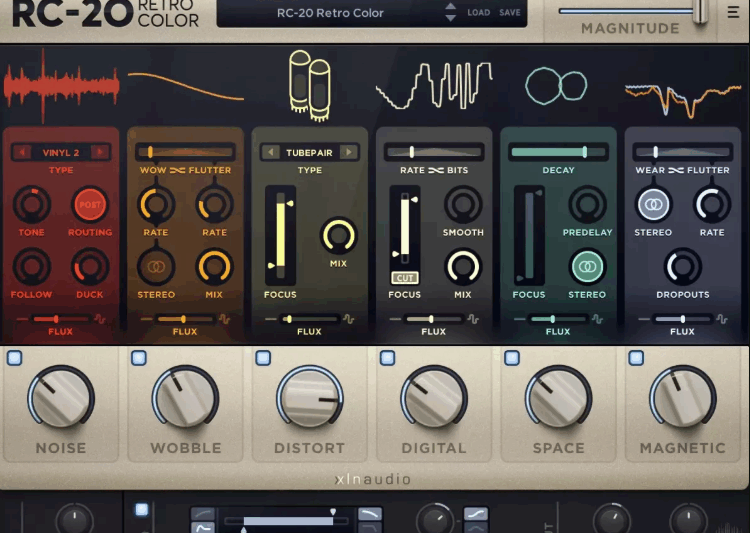Toggle the Magnetic Stereo button
Viewport: 750px width, 533px height.
coord(653,205)
